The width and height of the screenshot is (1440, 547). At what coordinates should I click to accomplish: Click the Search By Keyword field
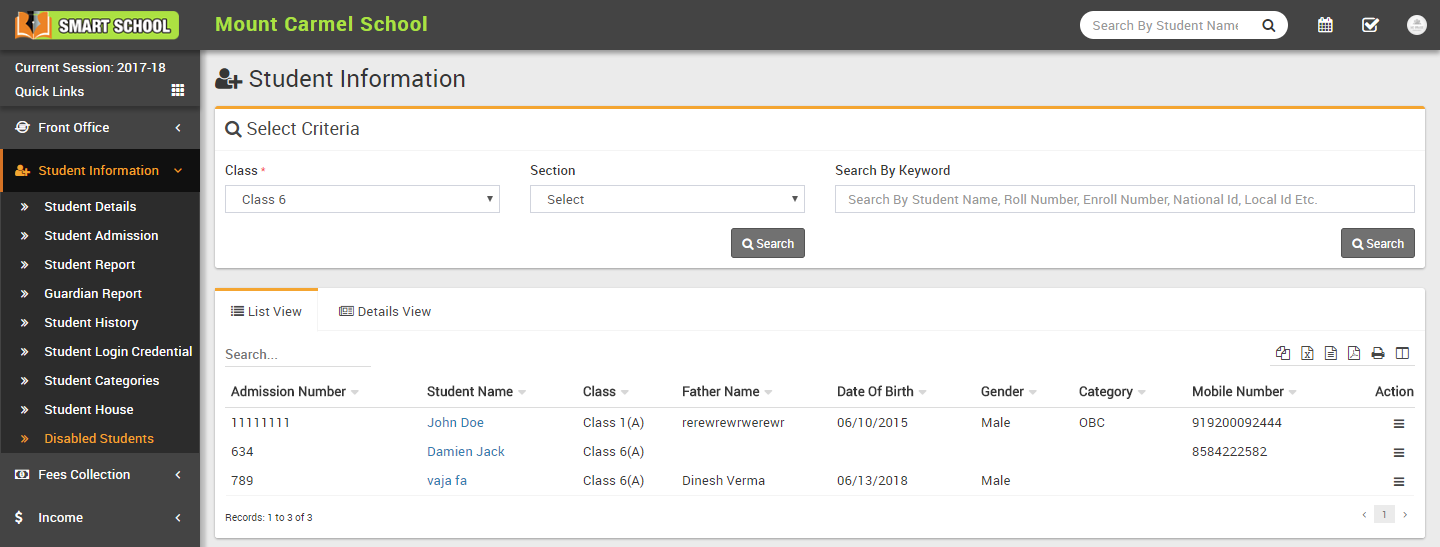pyautogui.click(x=1124, y=199)
